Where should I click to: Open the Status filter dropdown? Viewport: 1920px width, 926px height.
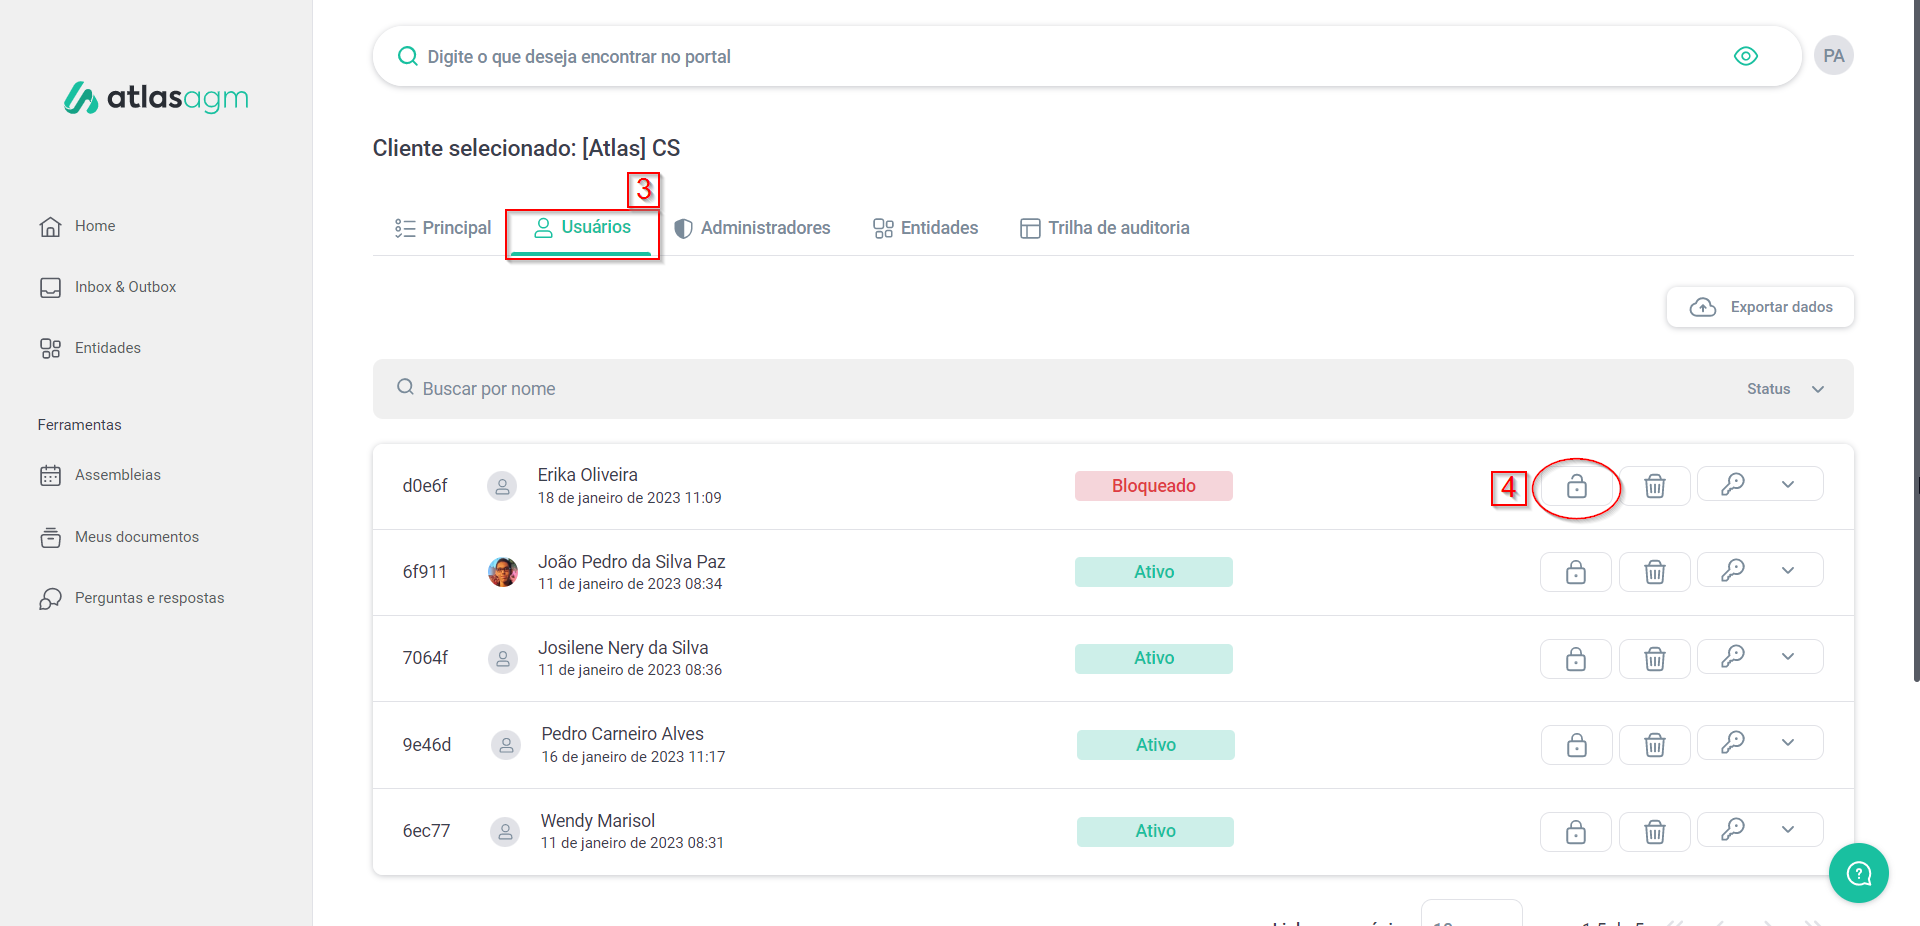tap(1785, 389)
